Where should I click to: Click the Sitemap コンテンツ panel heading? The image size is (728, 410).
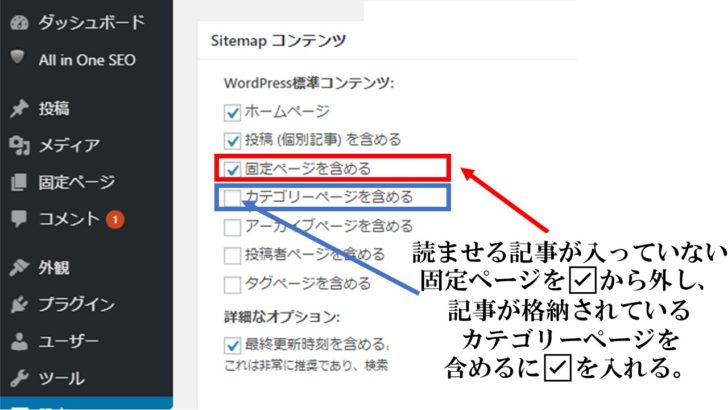coord(279,40)
